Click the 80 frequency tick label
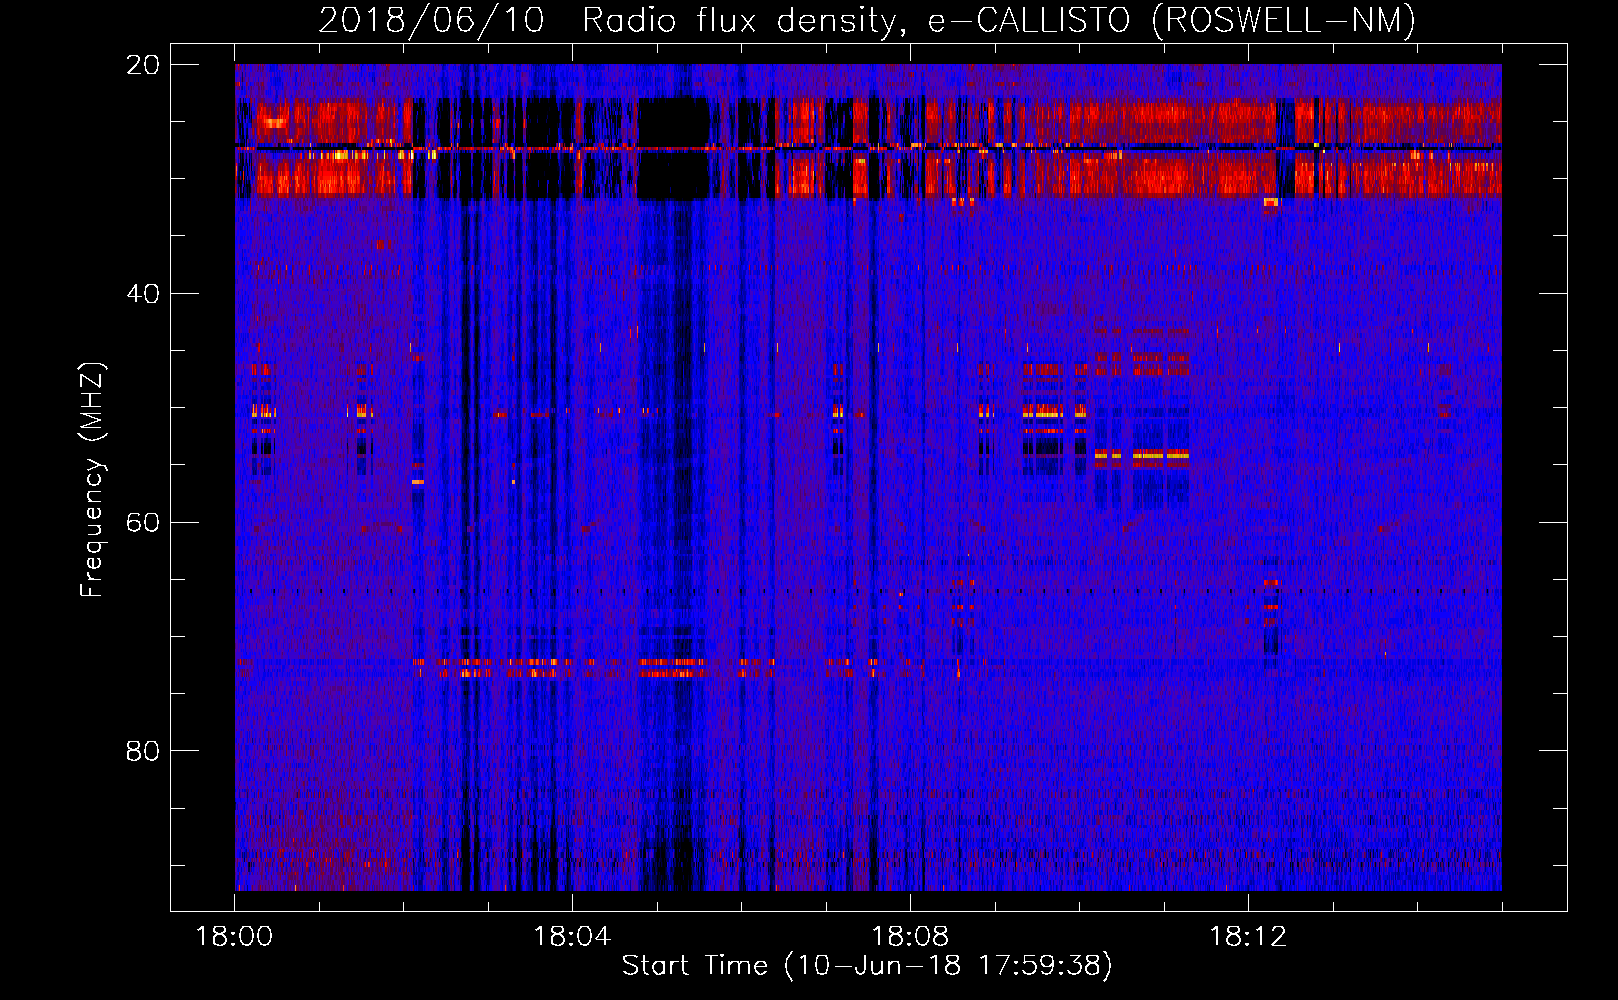The image size is (1618, 1000). tap(142, 751)
